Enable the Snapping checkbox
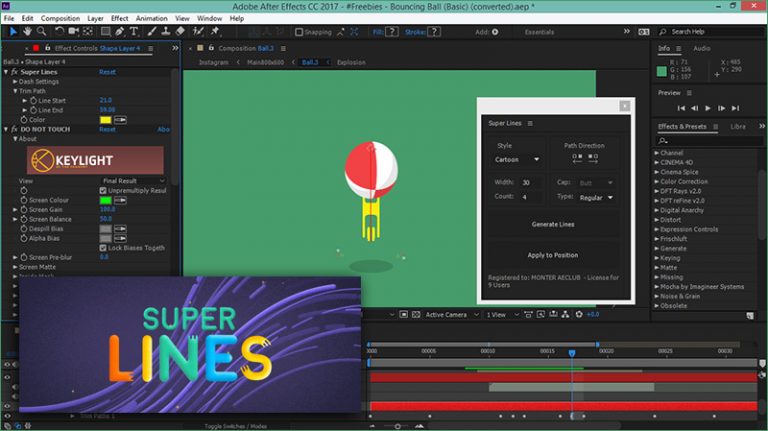This screenshot has height=431, width=768. pos(299,32)
